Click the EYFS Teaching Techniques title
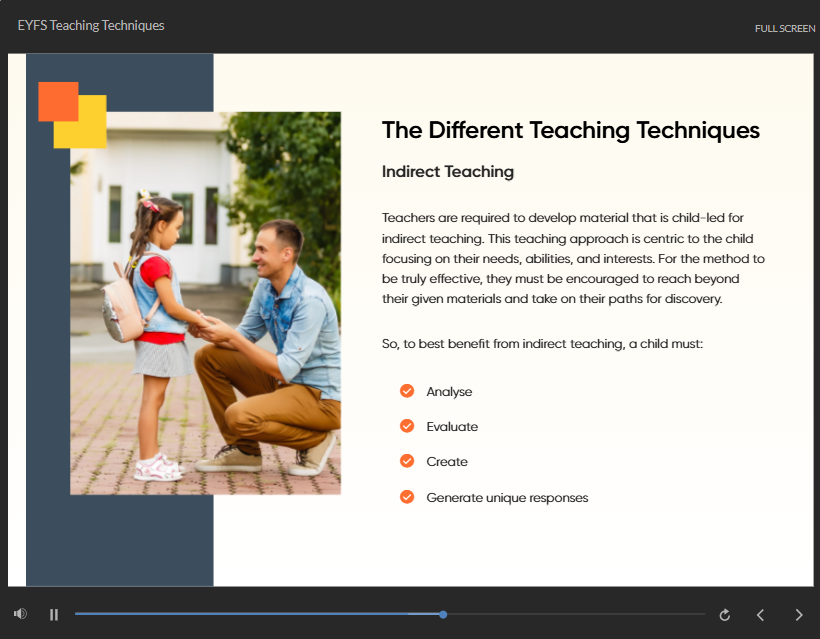The image size is (820, 639). pyautogui.click(x=91, y=25)
